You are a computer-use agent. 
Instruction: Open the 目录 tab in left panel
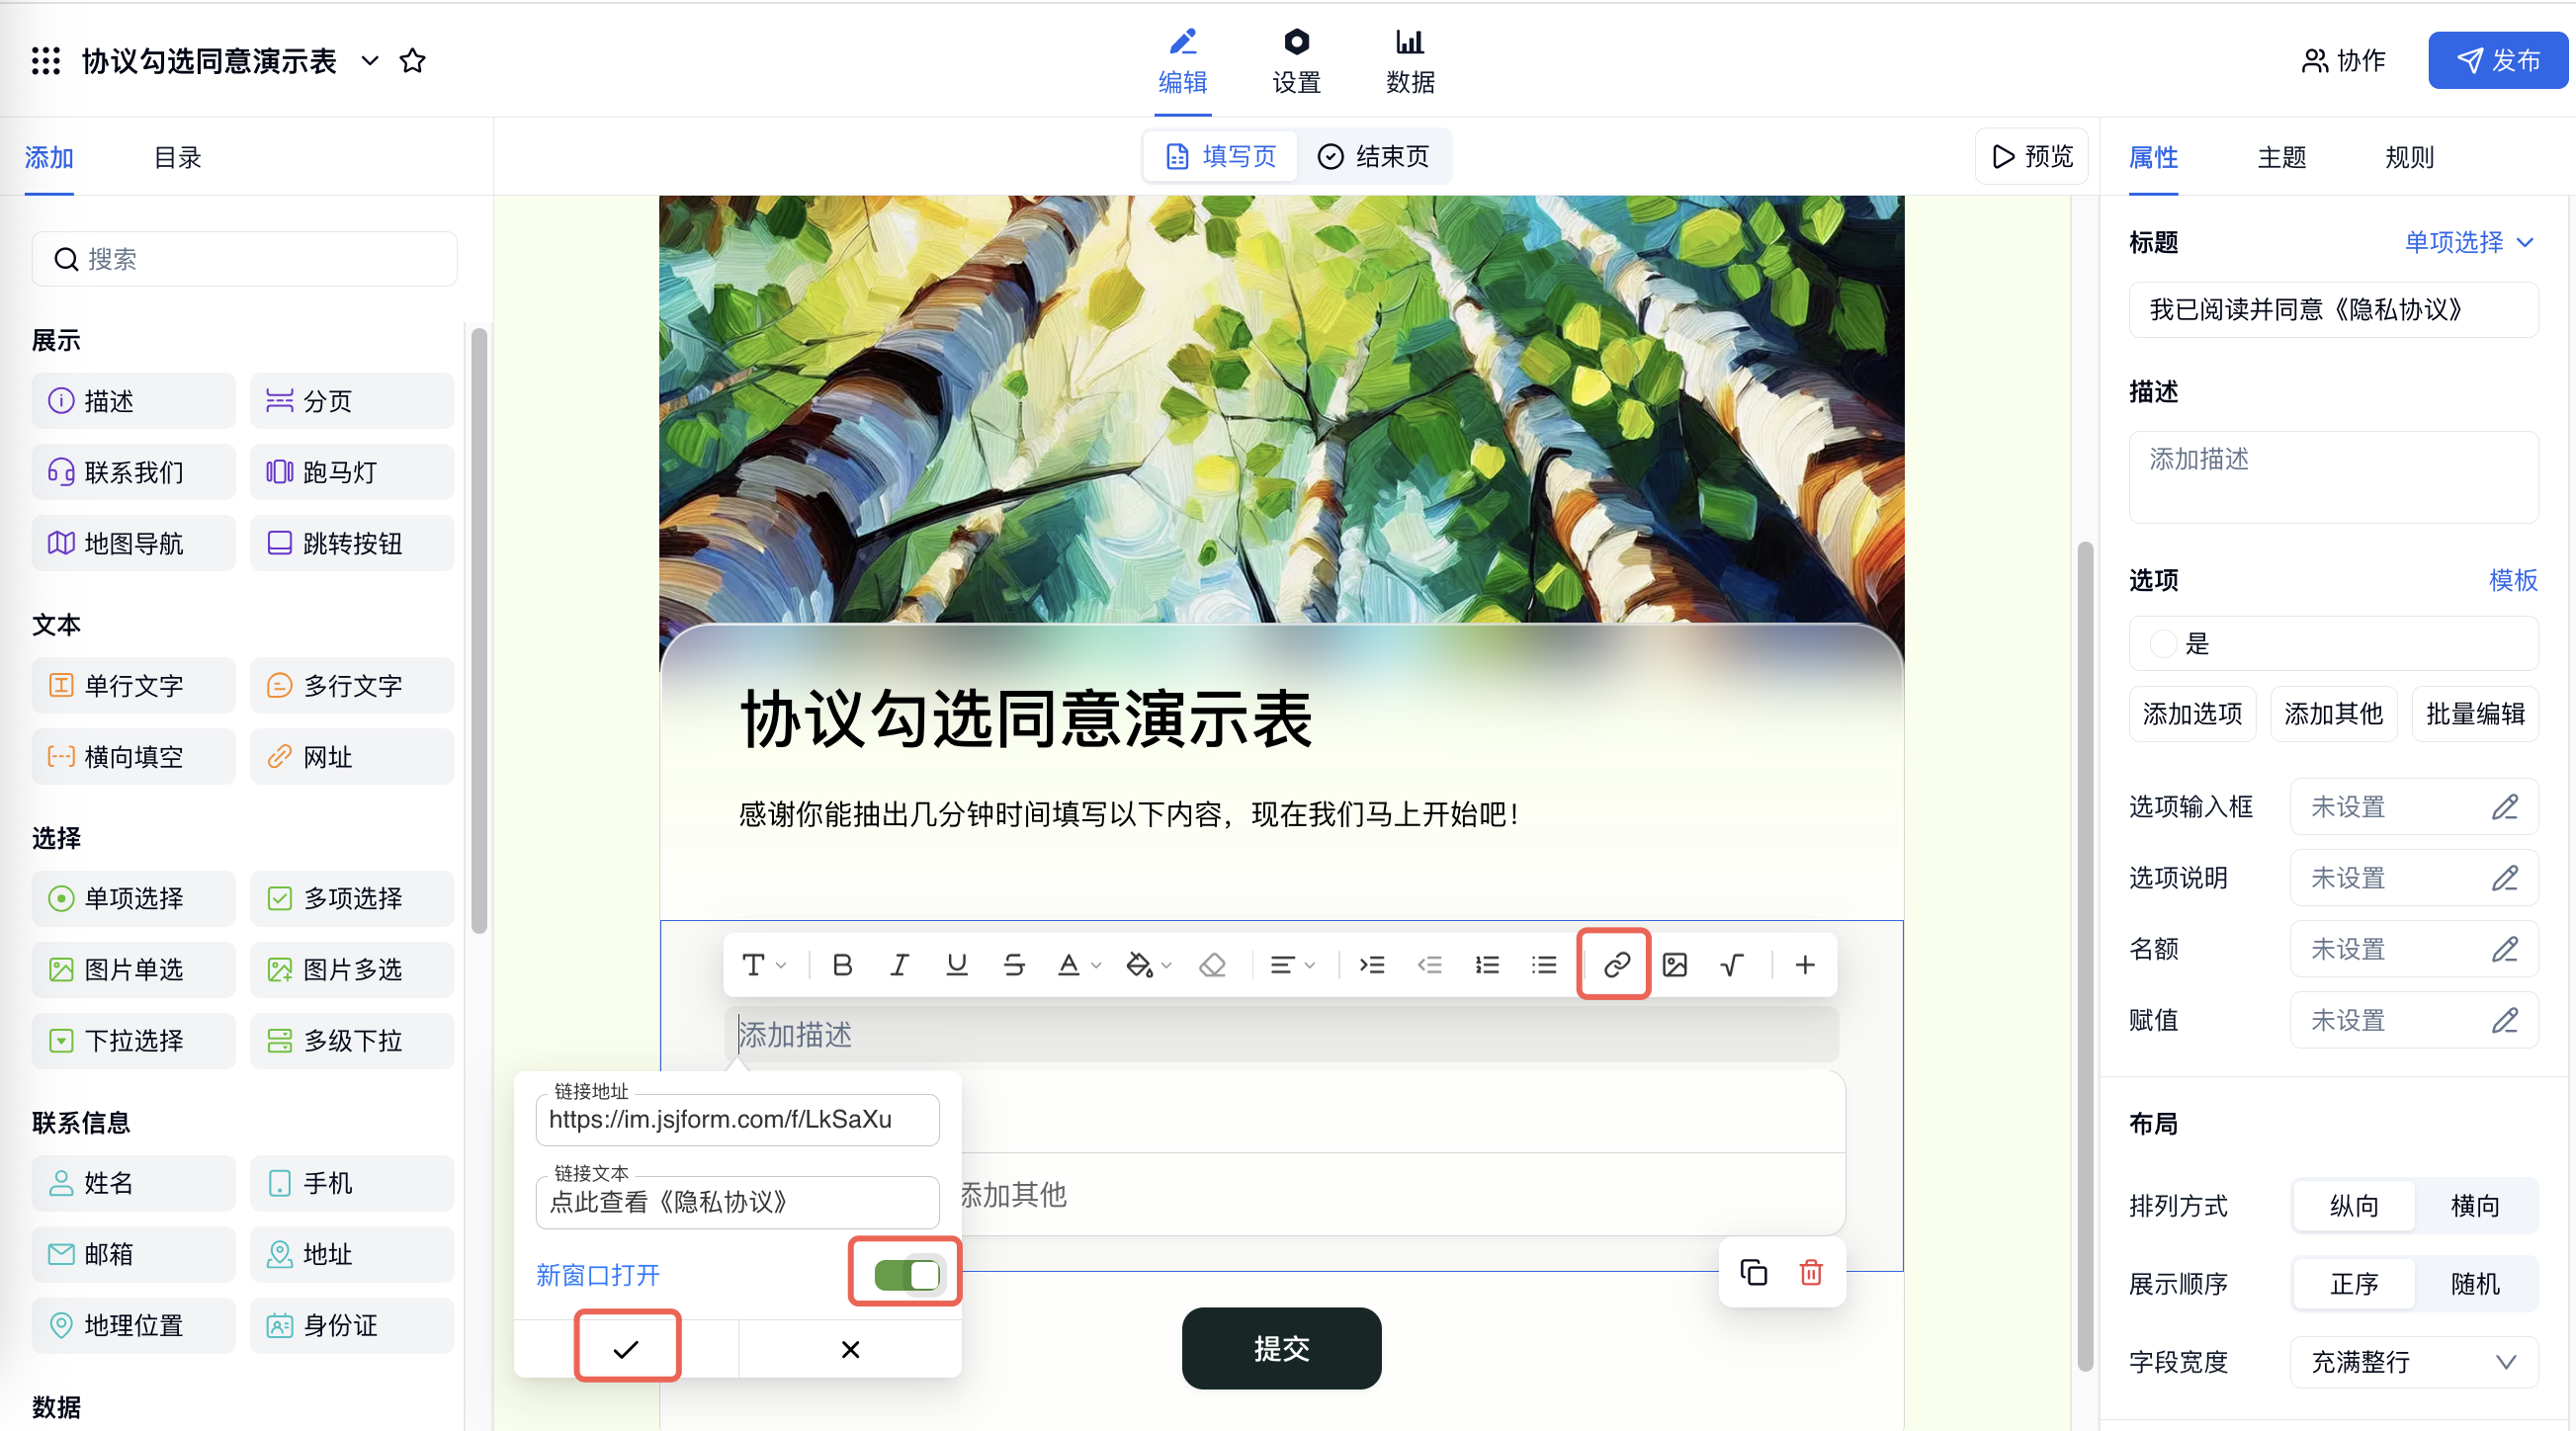pos(177,157)
